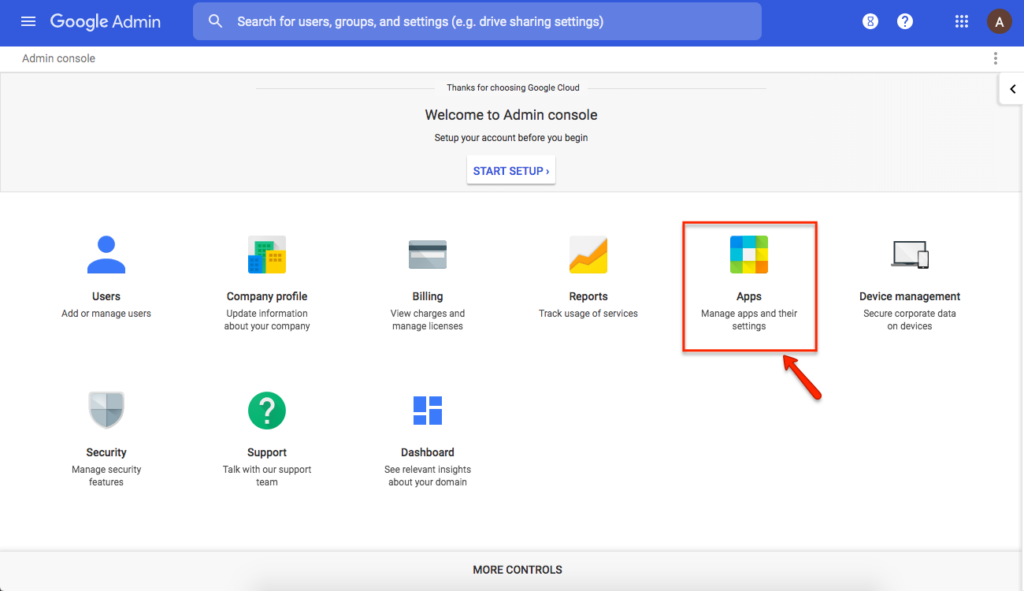This screenshot has height=591, width=1024.
Task: Click 'Talk with our support team' text
Action: point(266,476)
